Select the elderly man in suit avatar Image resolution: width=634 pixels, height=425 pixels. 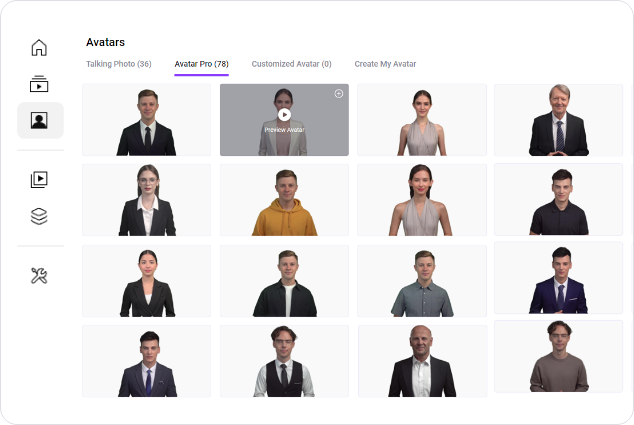558,120
